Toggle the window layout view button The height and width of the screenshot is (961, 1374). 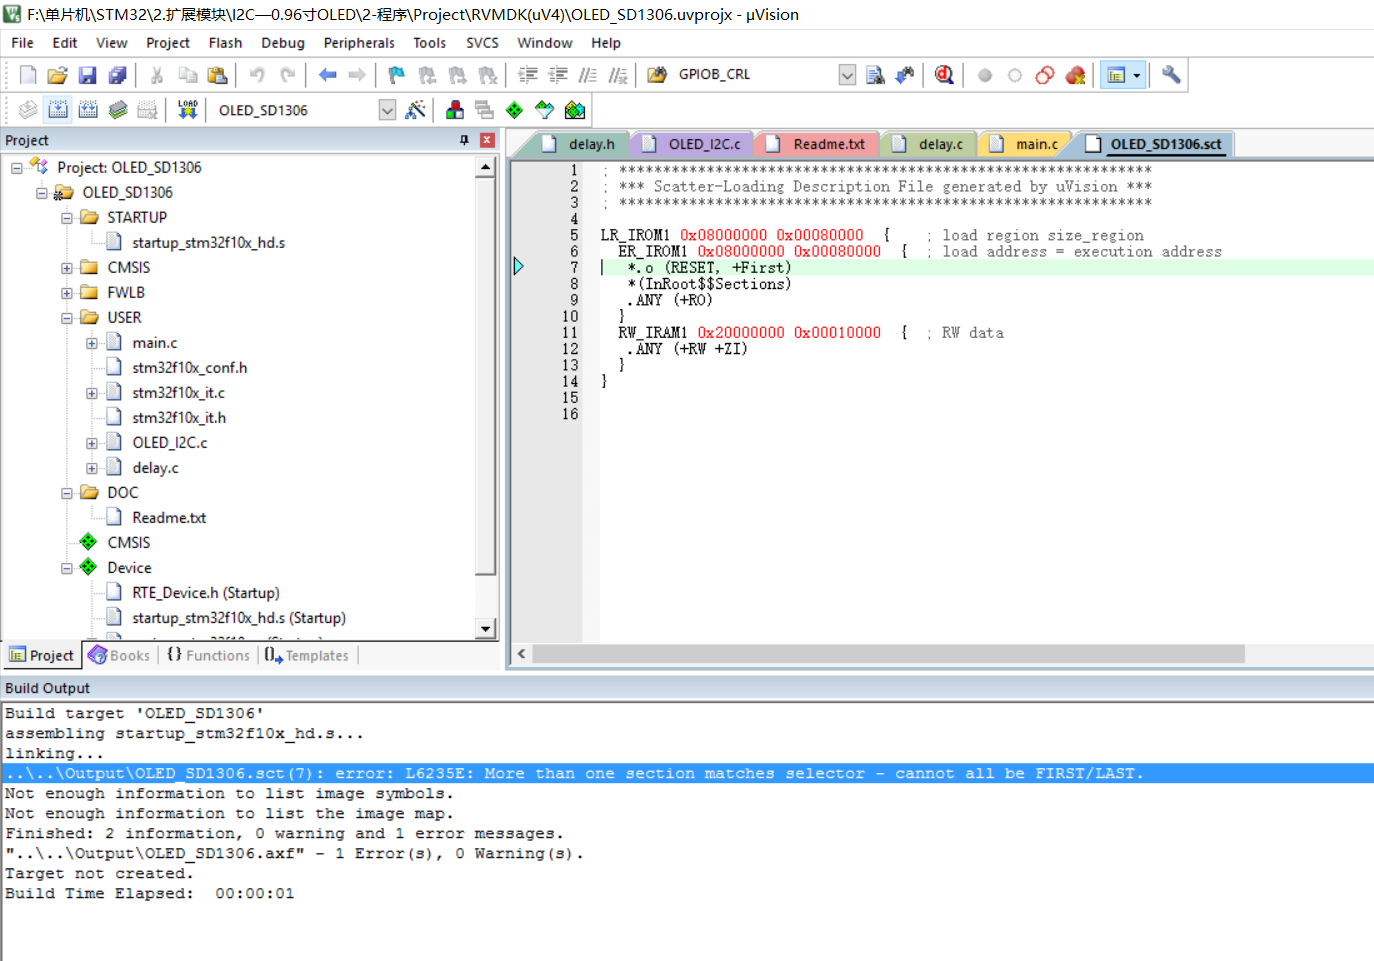tap(1117, 75)
